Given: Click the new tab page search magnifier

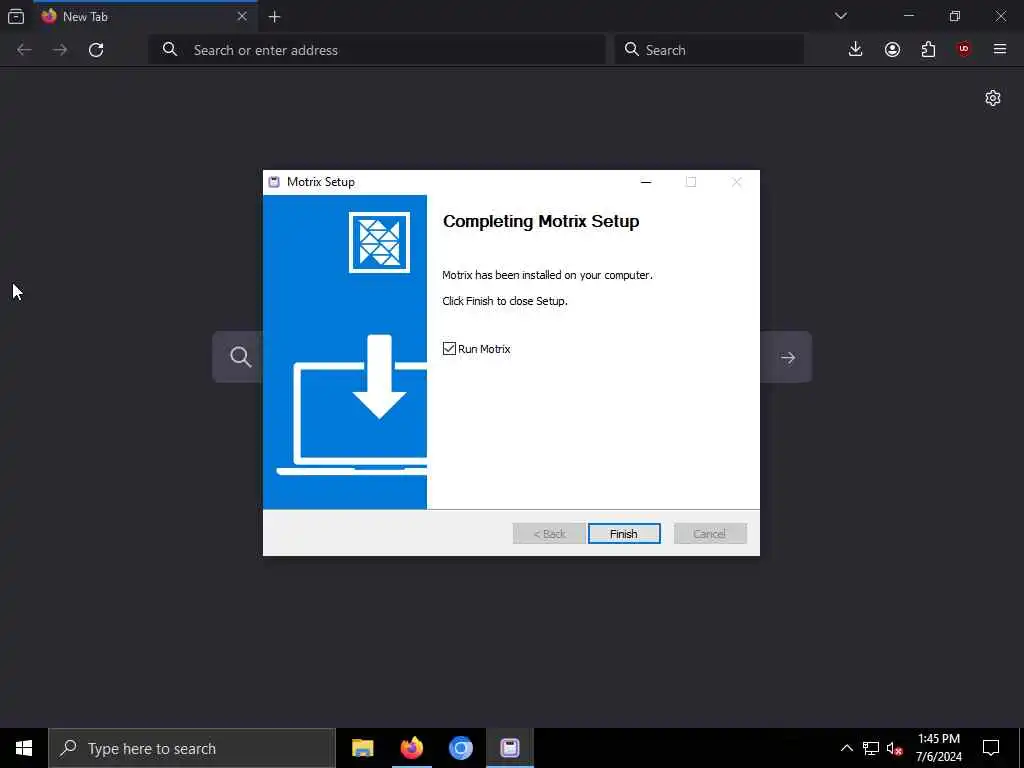Looking at the screenshot, I should (x=240, y=357).
